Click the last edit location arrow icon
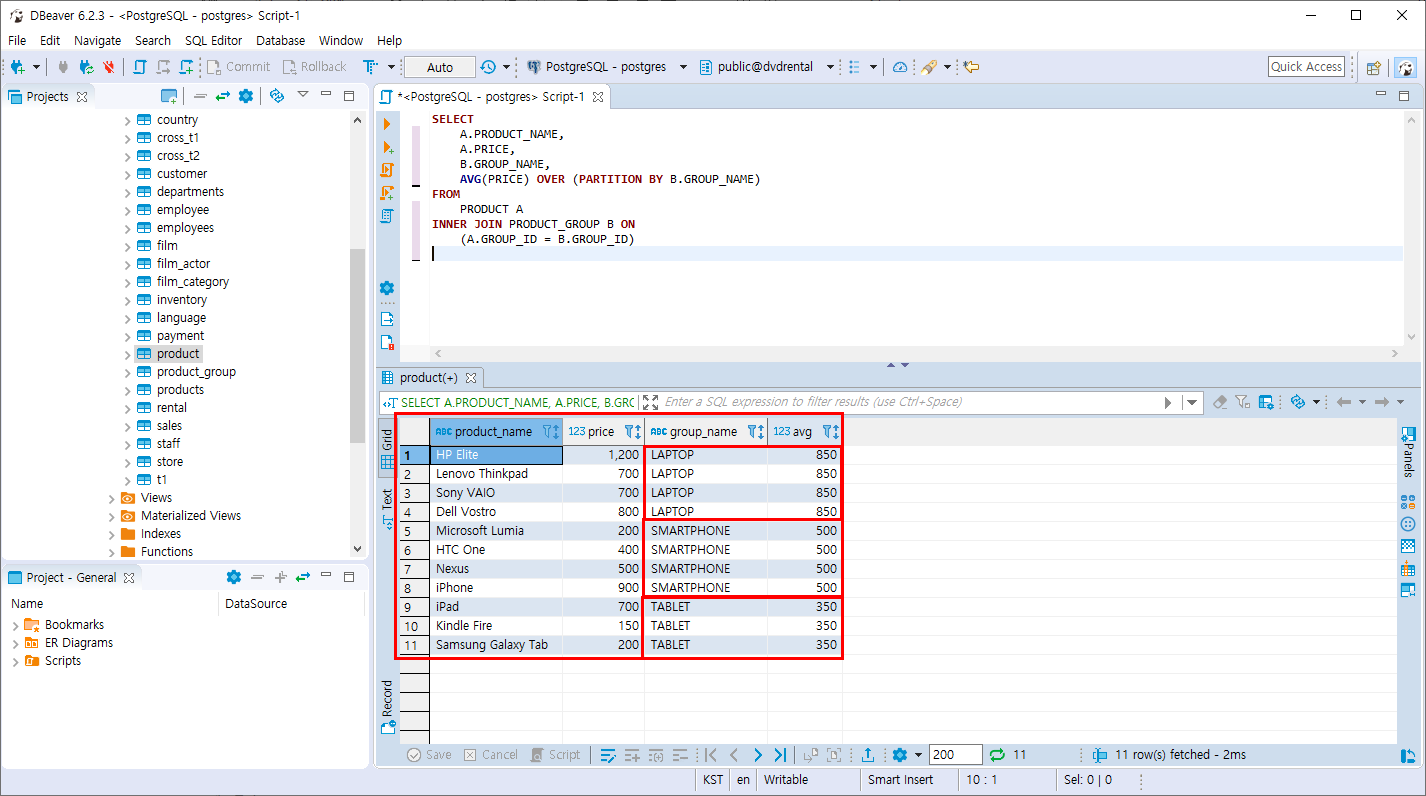The width and height of the screenshot is (1426, 796). (971, 67)
